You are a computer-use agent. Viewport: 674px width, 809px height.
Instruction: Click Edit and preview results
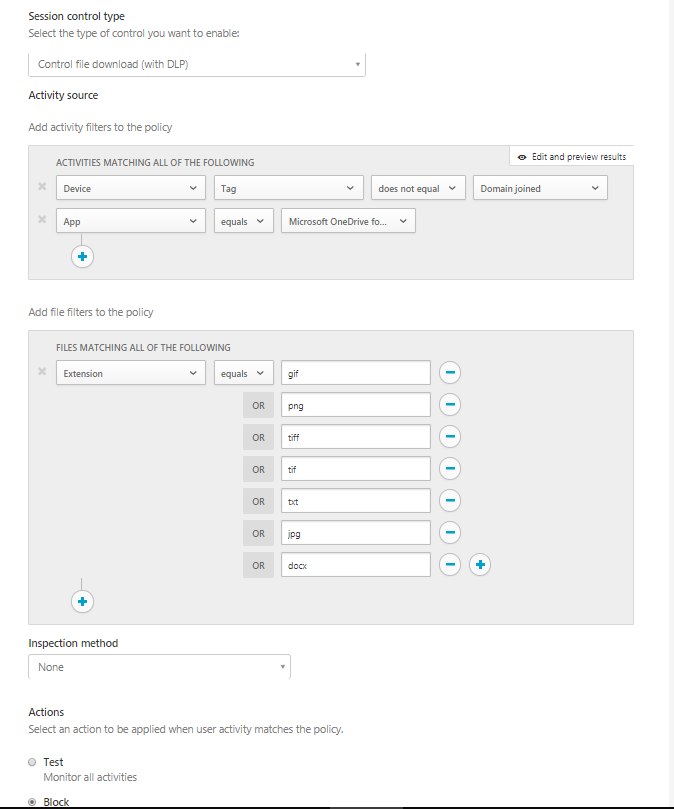click(573, 156)
